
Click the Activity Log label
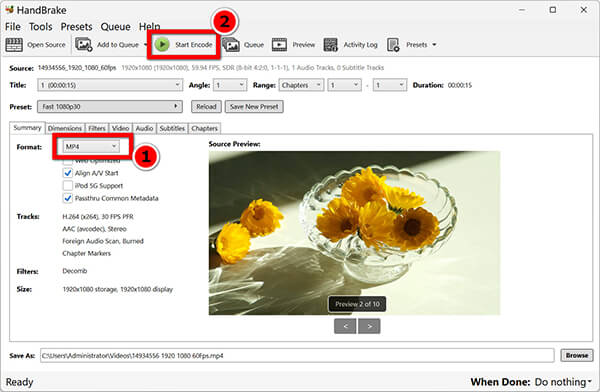pyautogui.click(x=360, y=45)
